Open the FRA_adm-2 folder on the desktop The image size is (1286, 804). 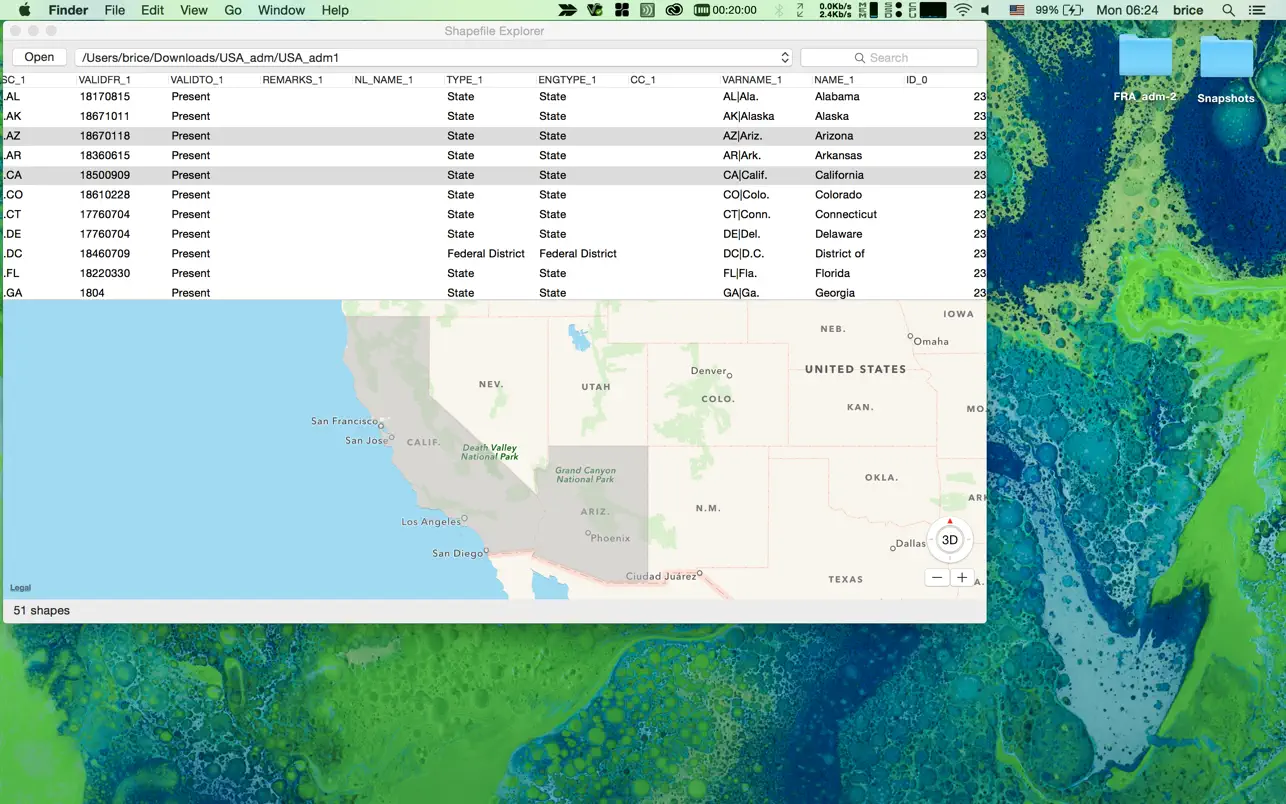(x=1145, y=57)
